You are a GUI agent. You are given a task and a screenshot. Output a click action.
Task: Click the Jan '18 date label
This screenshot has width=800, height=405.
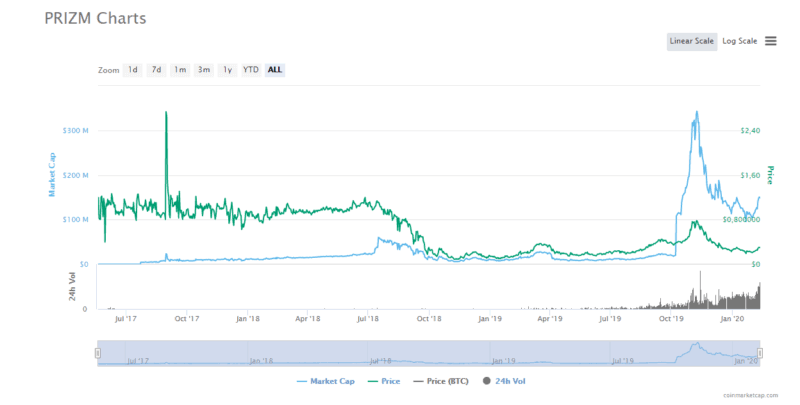coord(247,319)
